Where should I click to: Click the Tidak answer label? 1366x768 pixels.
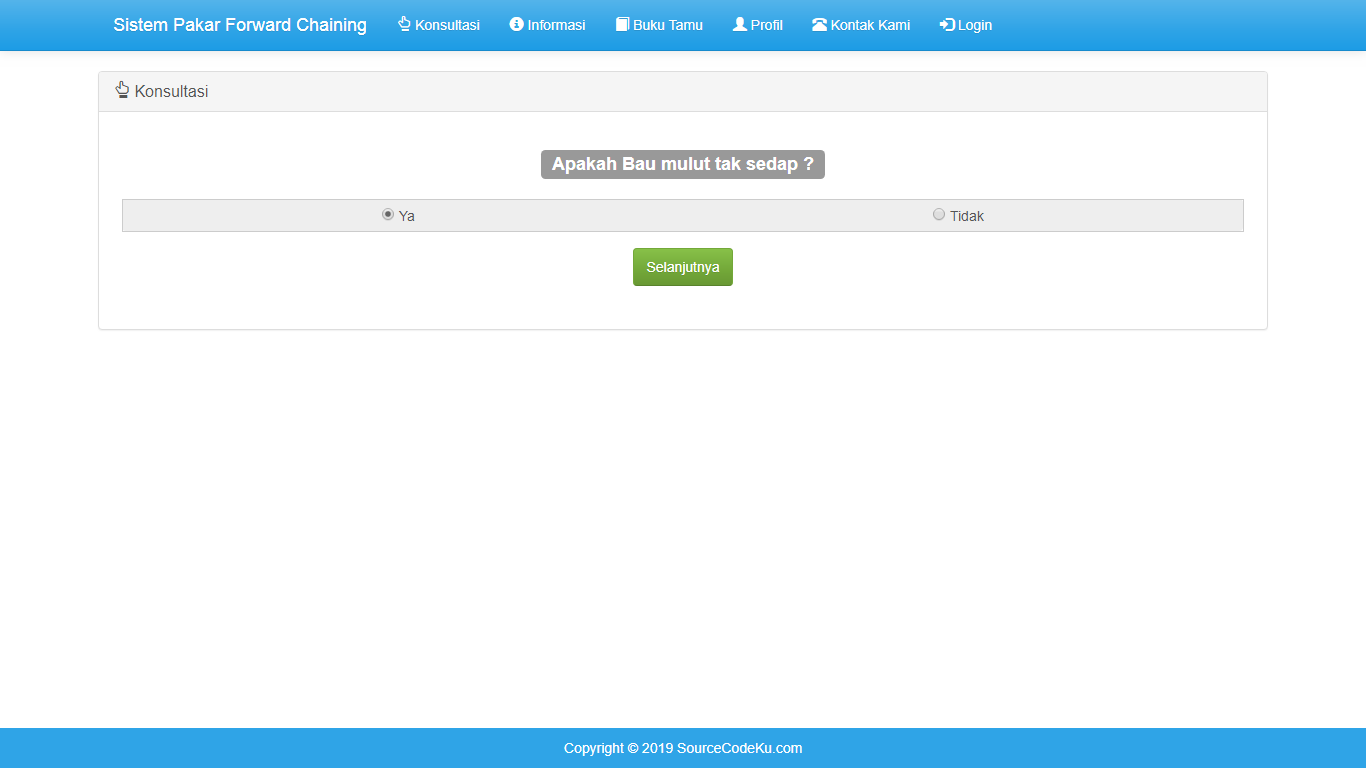tap(967, 216)
